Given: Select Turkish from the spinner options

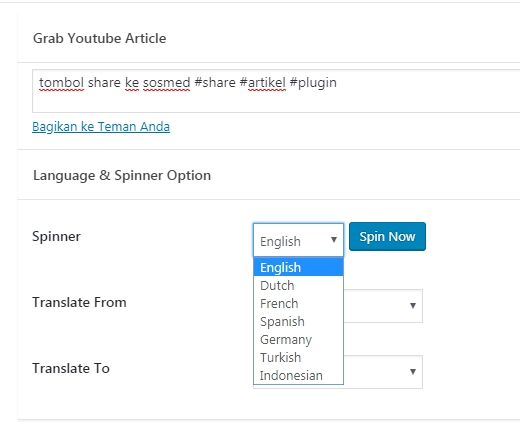Looking at the screenshot, I should 298,357.
